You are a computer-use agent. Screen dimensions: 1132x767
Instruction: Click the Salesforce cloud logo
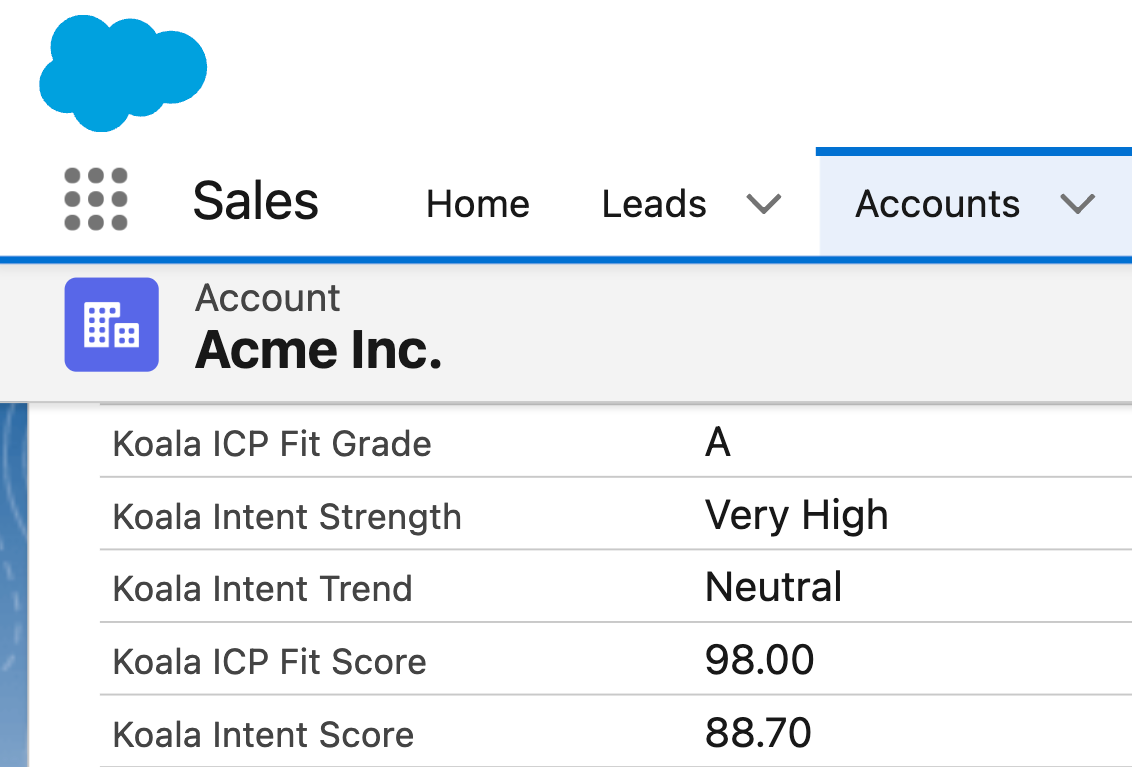point(122,72)
